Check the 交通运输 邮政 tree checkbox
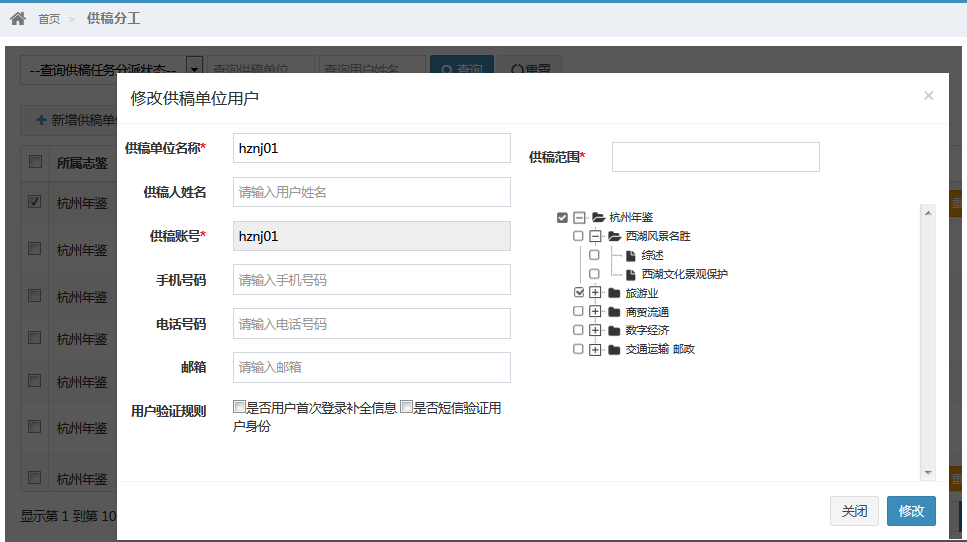Image resolution: width=967 pixels, height=542 pixels. coord(578,349)
